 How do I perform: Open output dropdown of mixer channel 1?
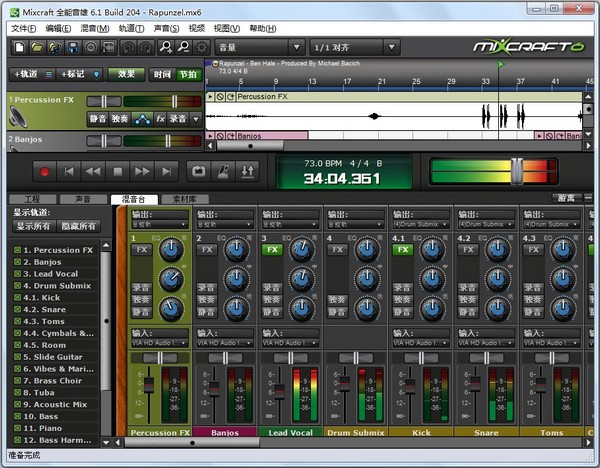click(x=160, y=224)
